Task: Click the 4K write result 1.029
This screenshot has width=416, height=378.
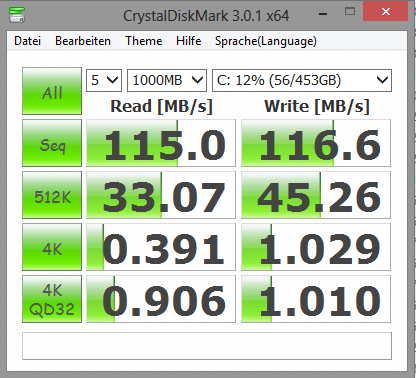Action: pyautogui.click(x=316, y=247)
